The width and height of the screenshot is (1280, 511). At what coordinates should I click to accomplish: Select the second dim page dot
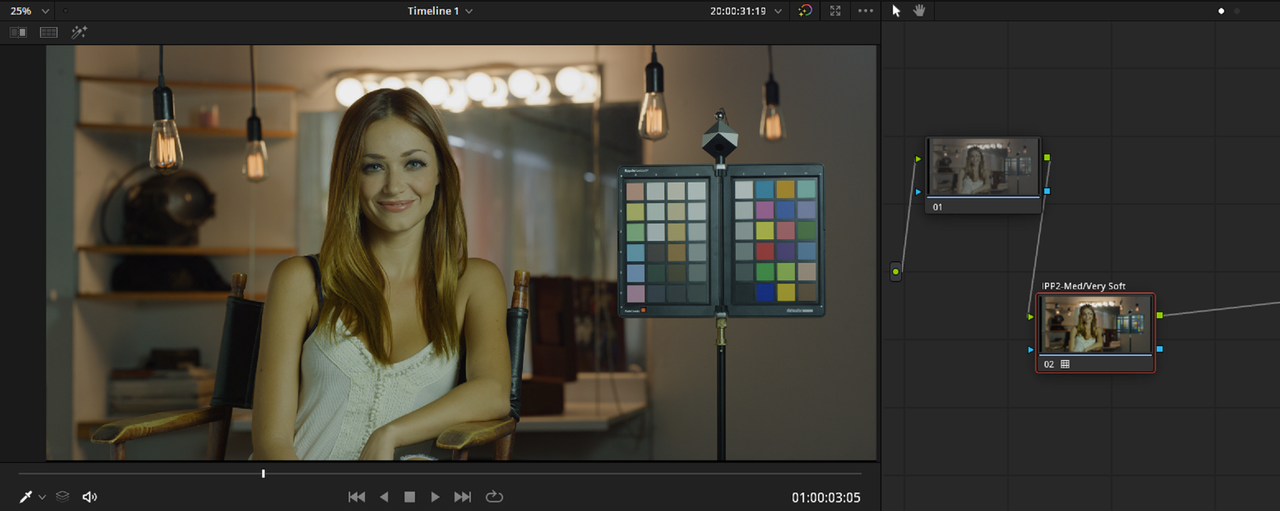1237,11
